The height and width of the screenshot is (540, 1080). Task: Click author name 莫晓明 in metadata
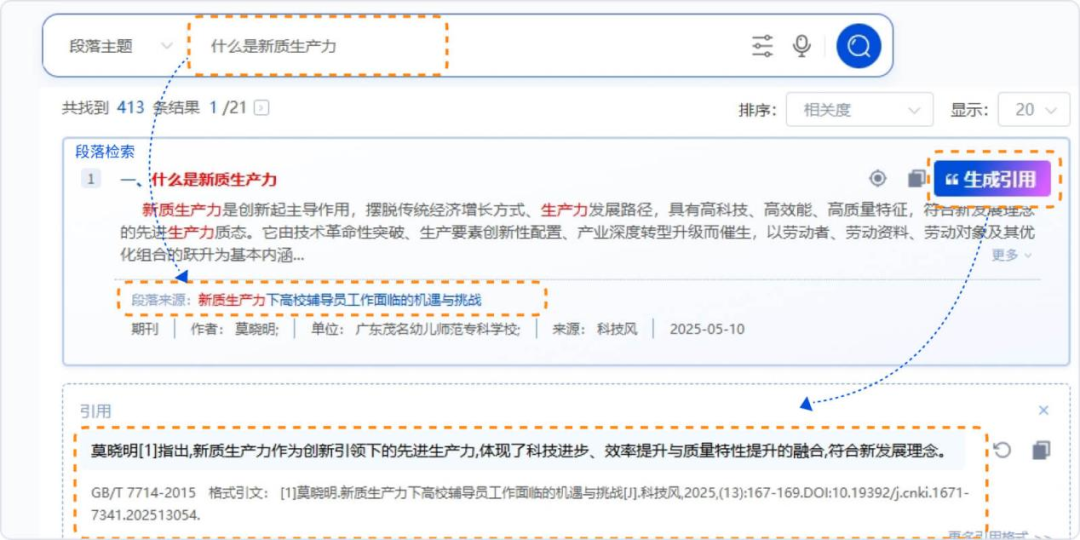256,329
